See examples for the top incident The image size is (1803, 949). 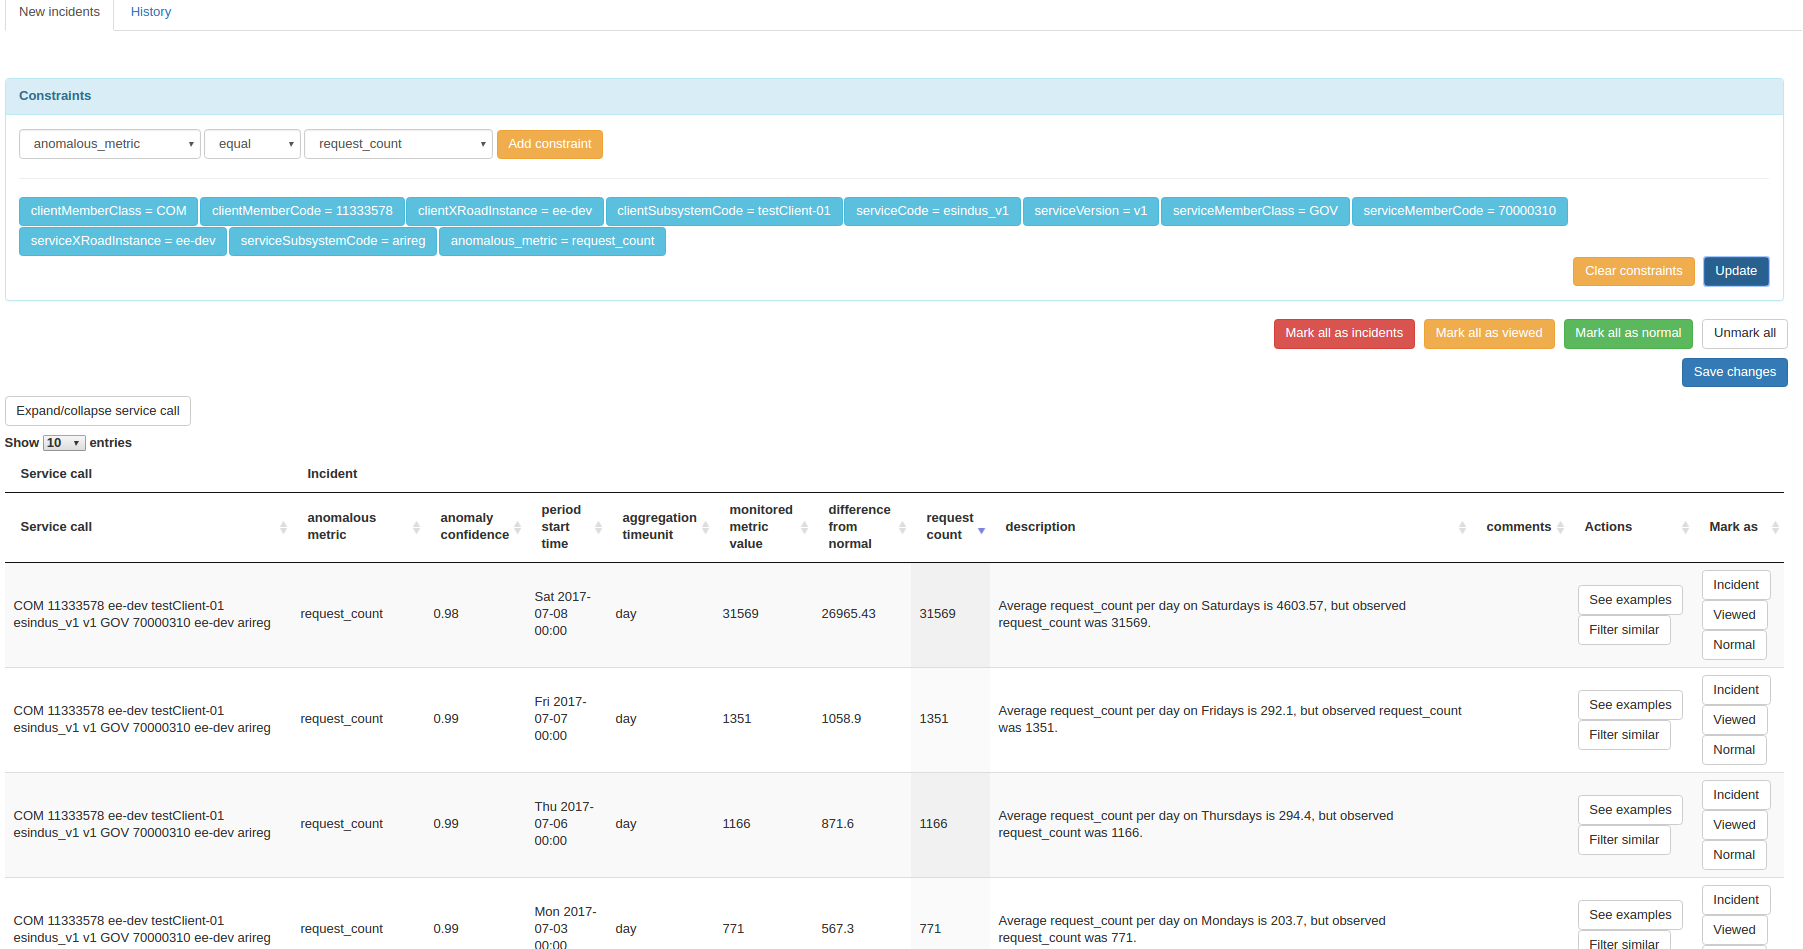coord(1630,599)
